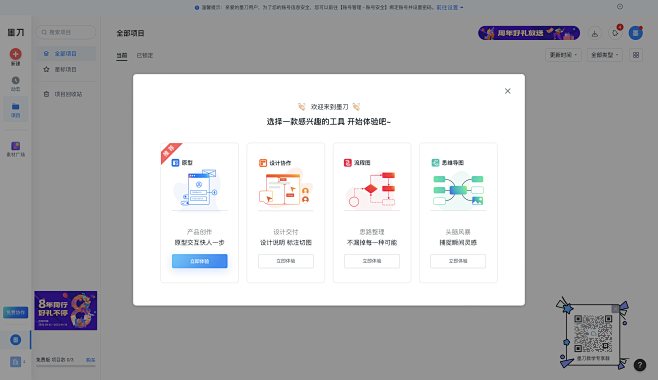Image resolution: width=658 pixels, height=380 pixels.
Task: Click 立即体验 under 设计说明 标注切图
Action: coord(286,261)
